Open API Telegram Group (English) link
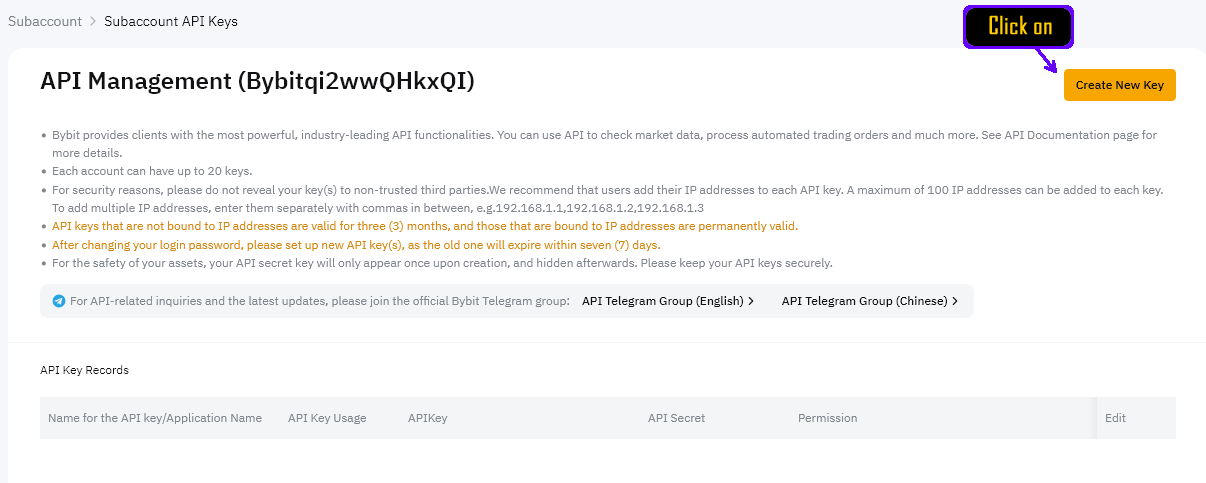The width and height of the screenshot is (1206, 483). pos(661,301)
